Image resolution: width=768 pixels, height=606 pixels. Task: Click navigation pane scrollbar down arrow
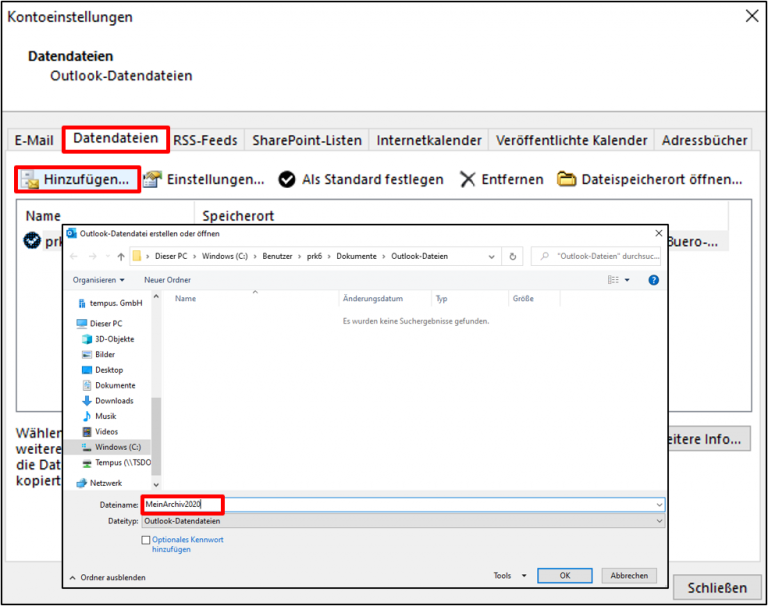click(x=156, y=485)
